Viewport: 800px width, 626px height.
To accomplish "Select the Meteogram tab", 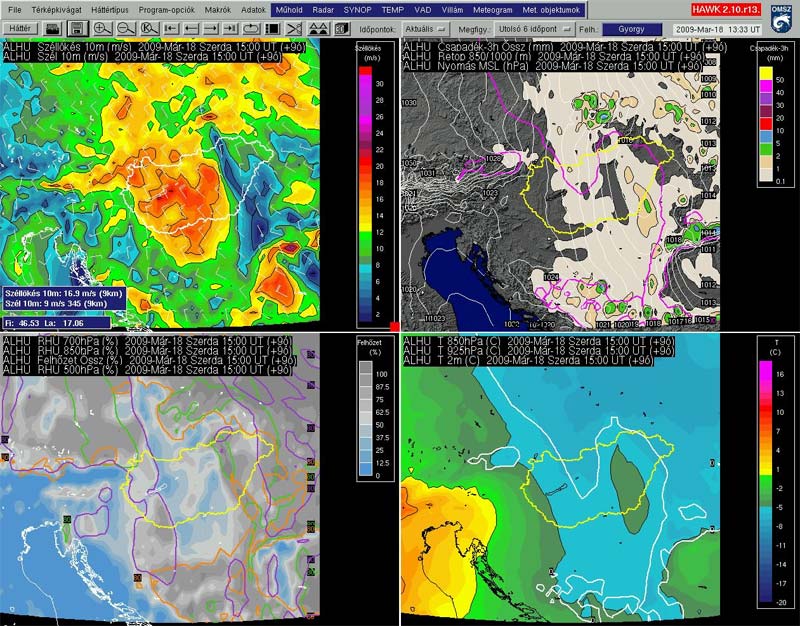I will point(491,9).
